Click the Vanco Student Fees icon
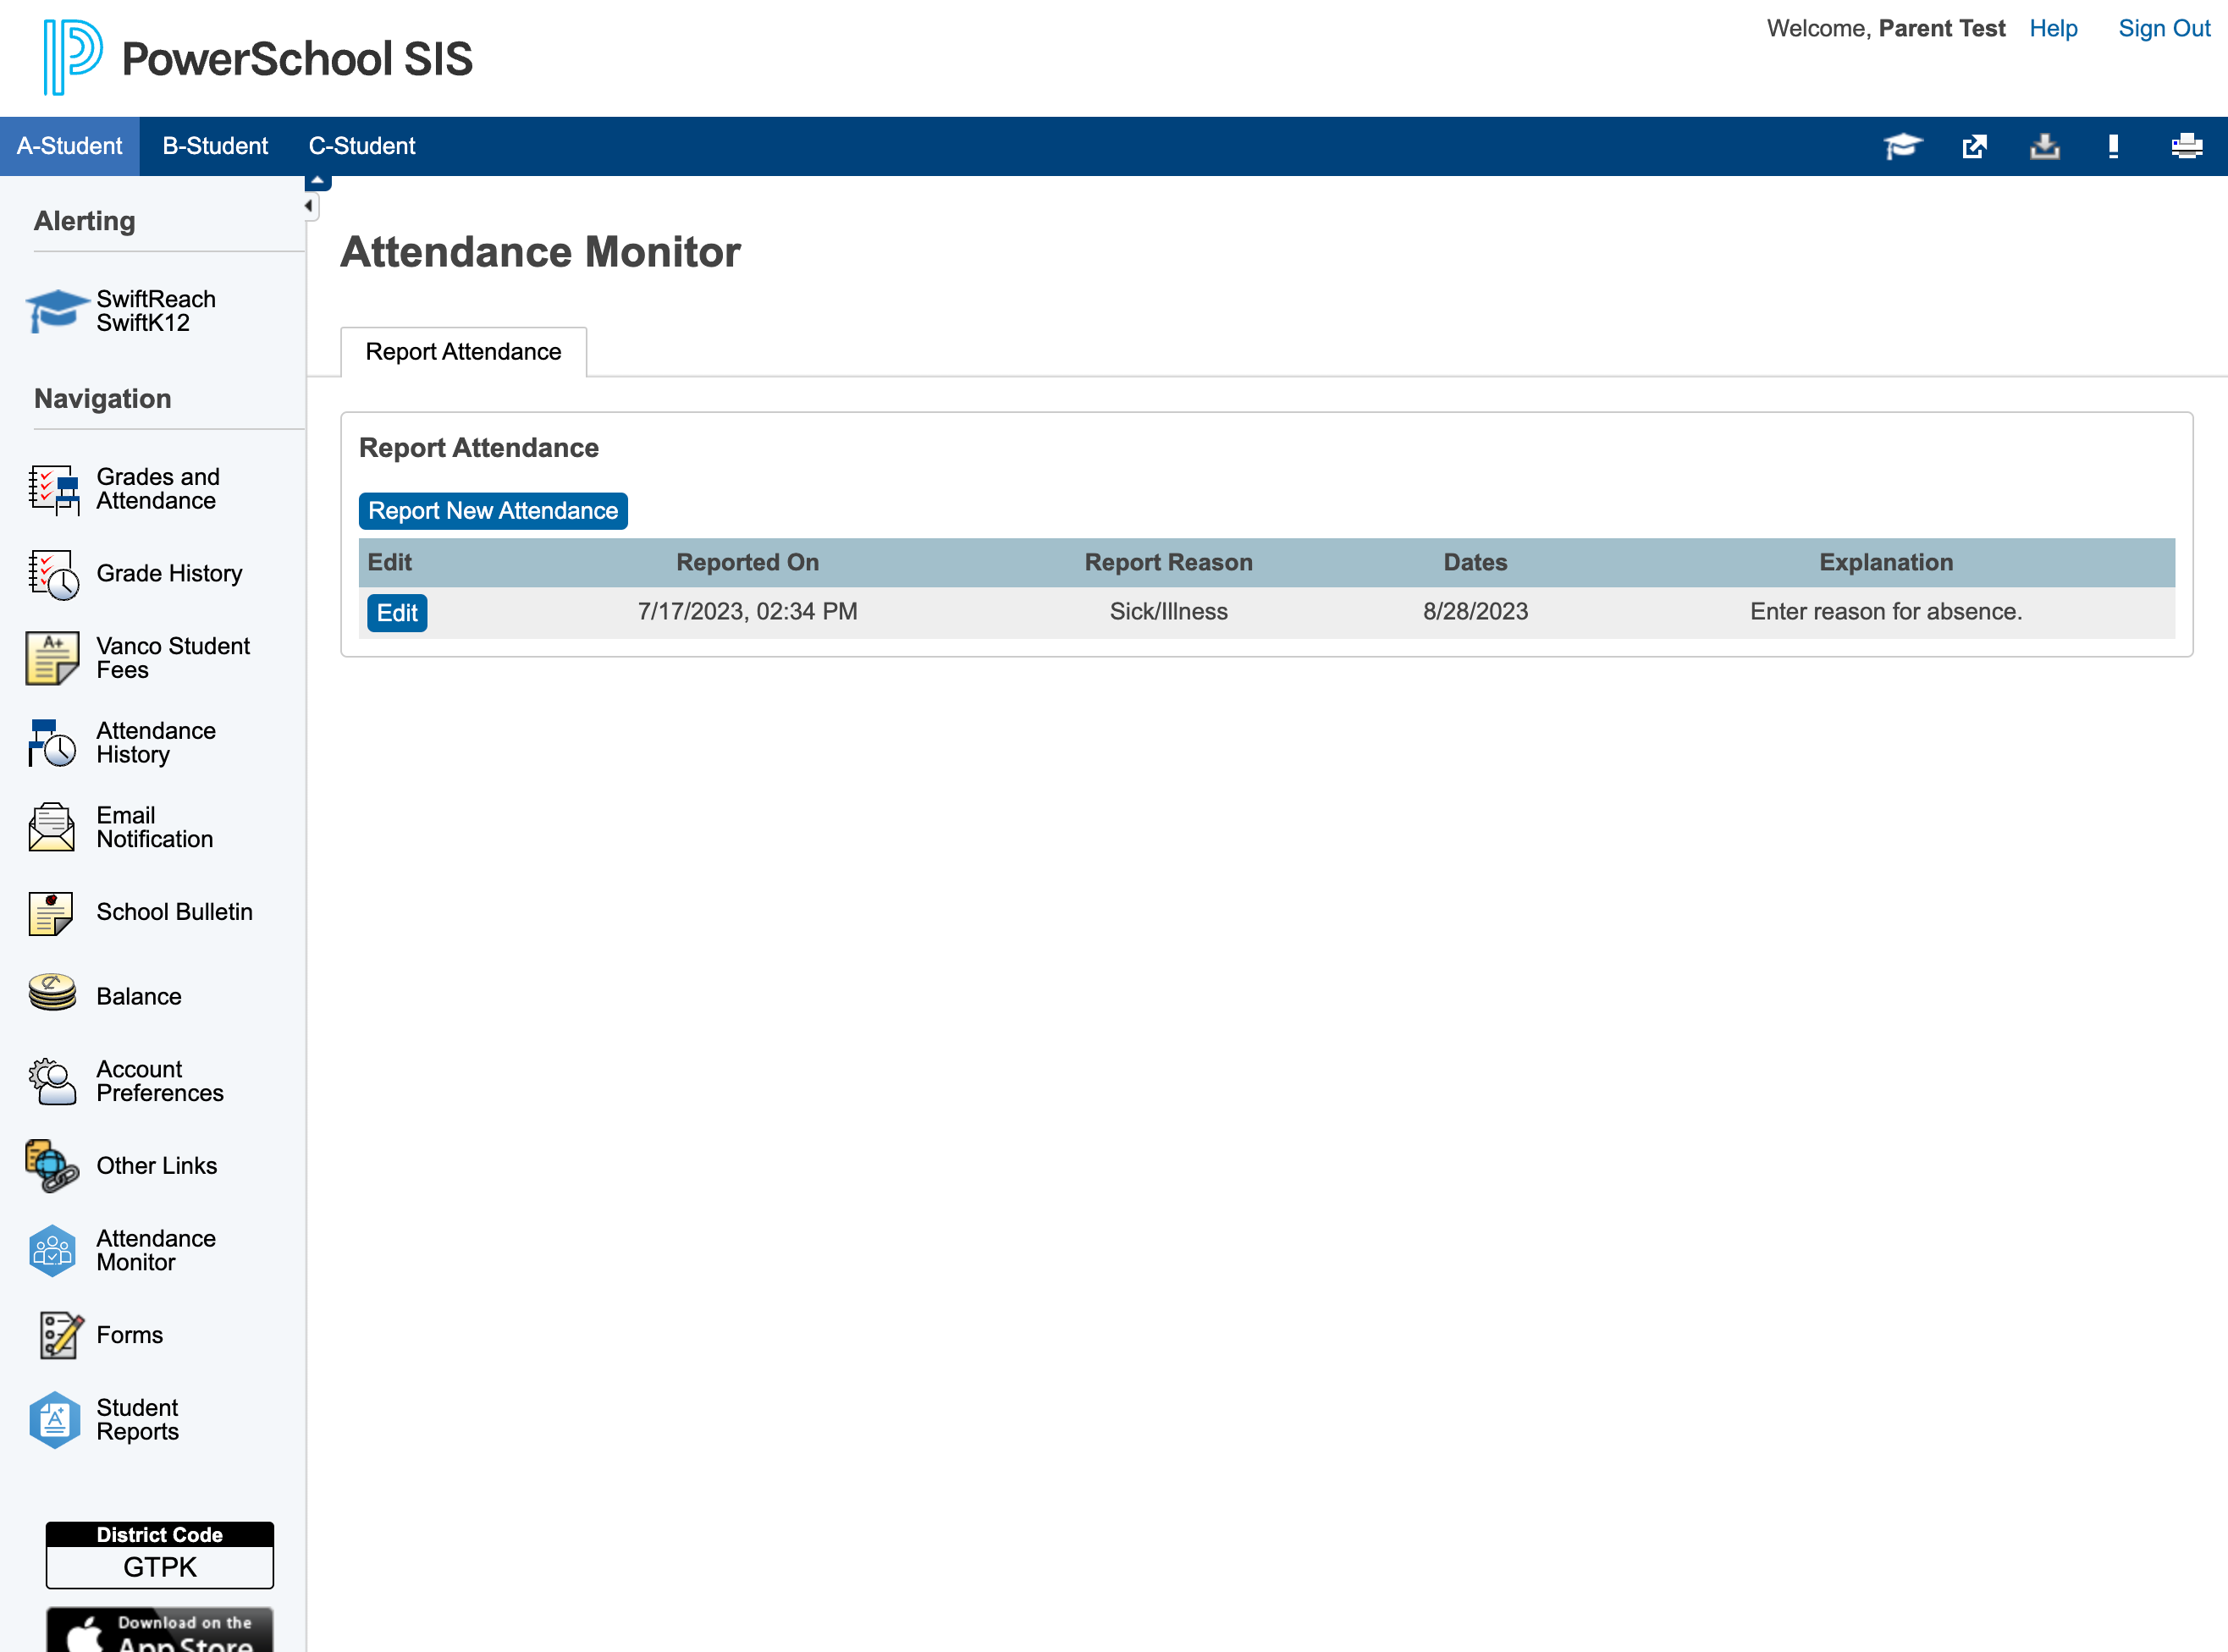 point(52,658)
